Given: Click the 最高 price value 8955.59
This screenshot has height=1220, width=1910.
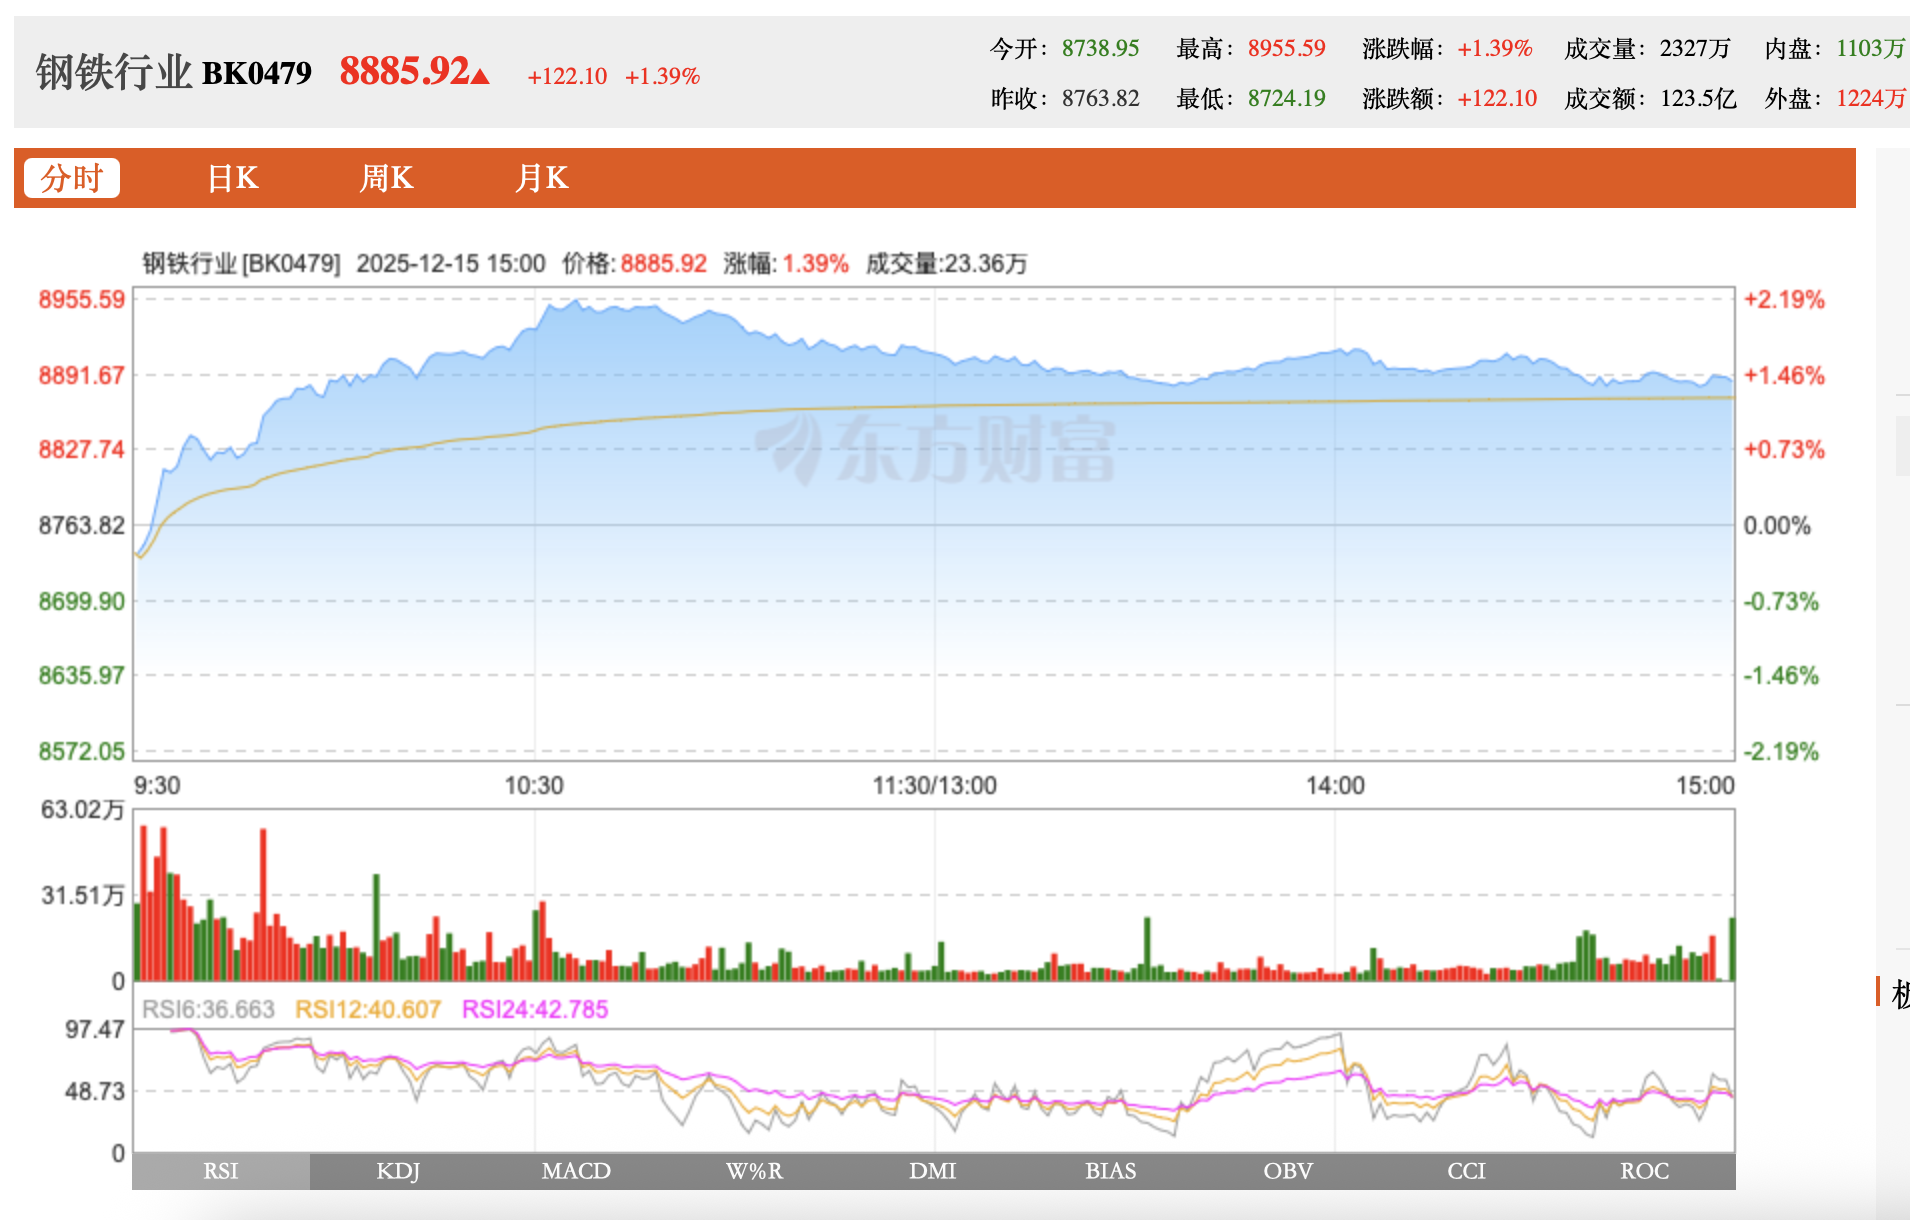Looking at the screenshot, I should [1287, 47].
